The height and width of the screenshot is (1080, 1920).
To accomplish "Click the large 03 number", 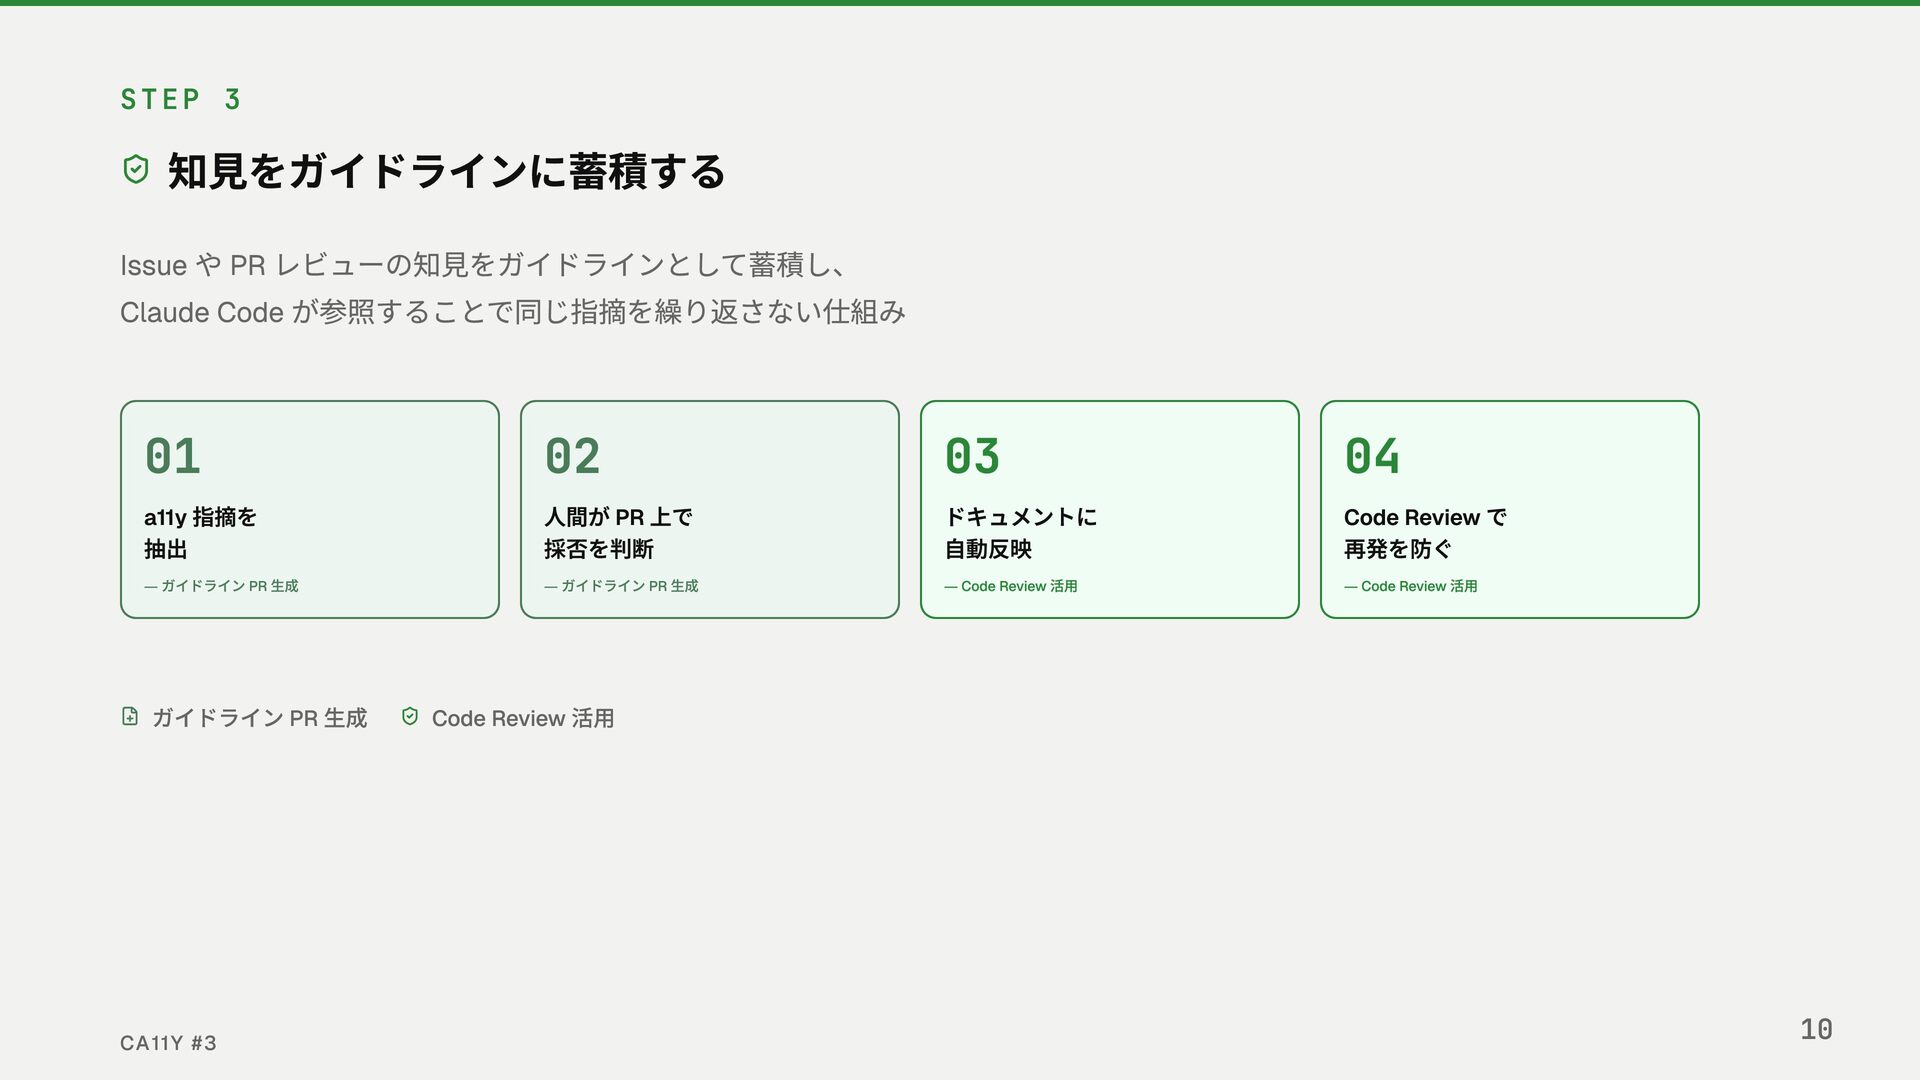I will coord(973,457).
